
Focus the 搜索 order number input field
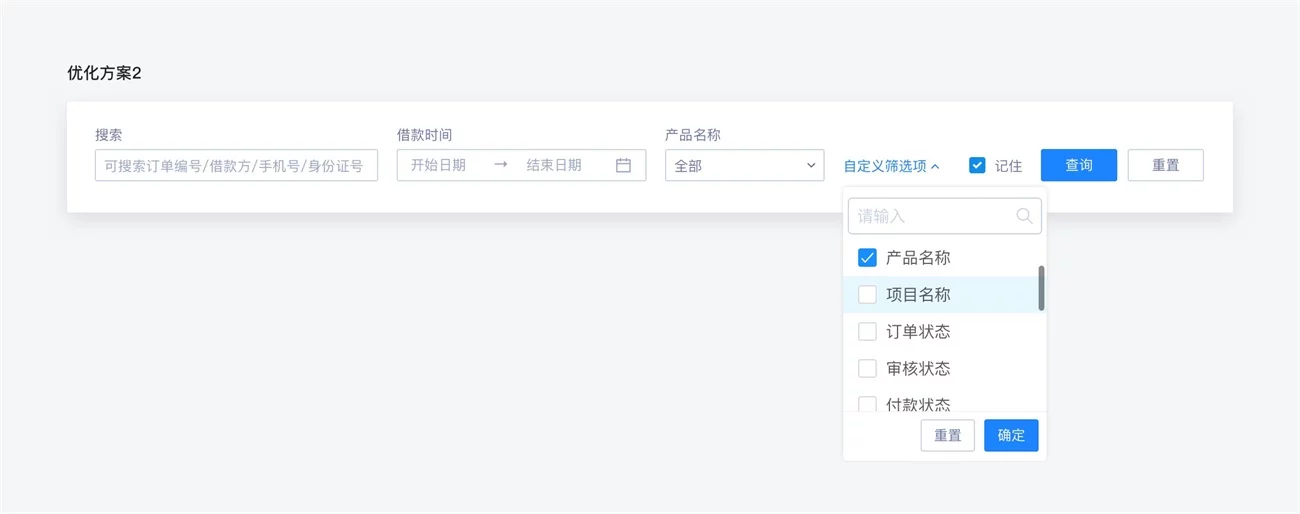coord(236,166)
